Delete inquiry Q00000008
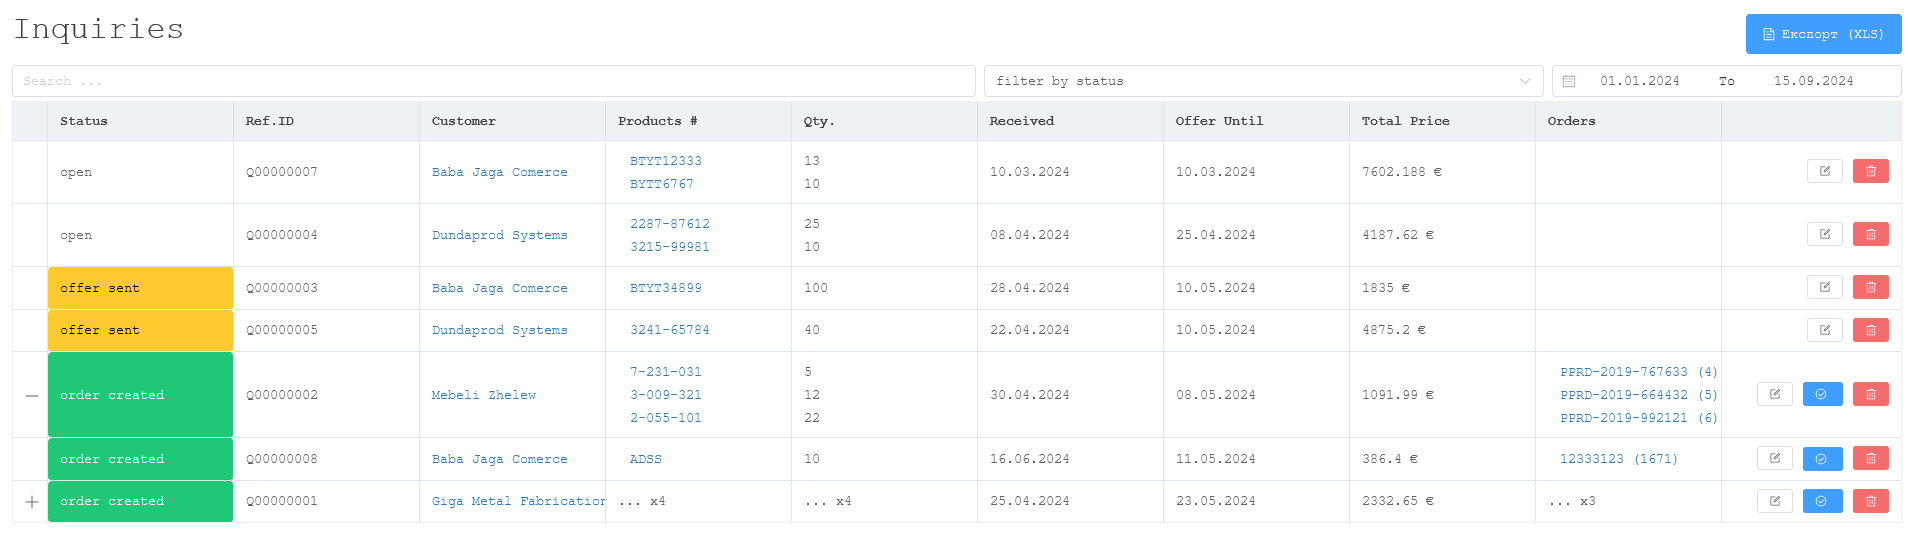Screen dimensions: 1908x545 coord(1870,458)
